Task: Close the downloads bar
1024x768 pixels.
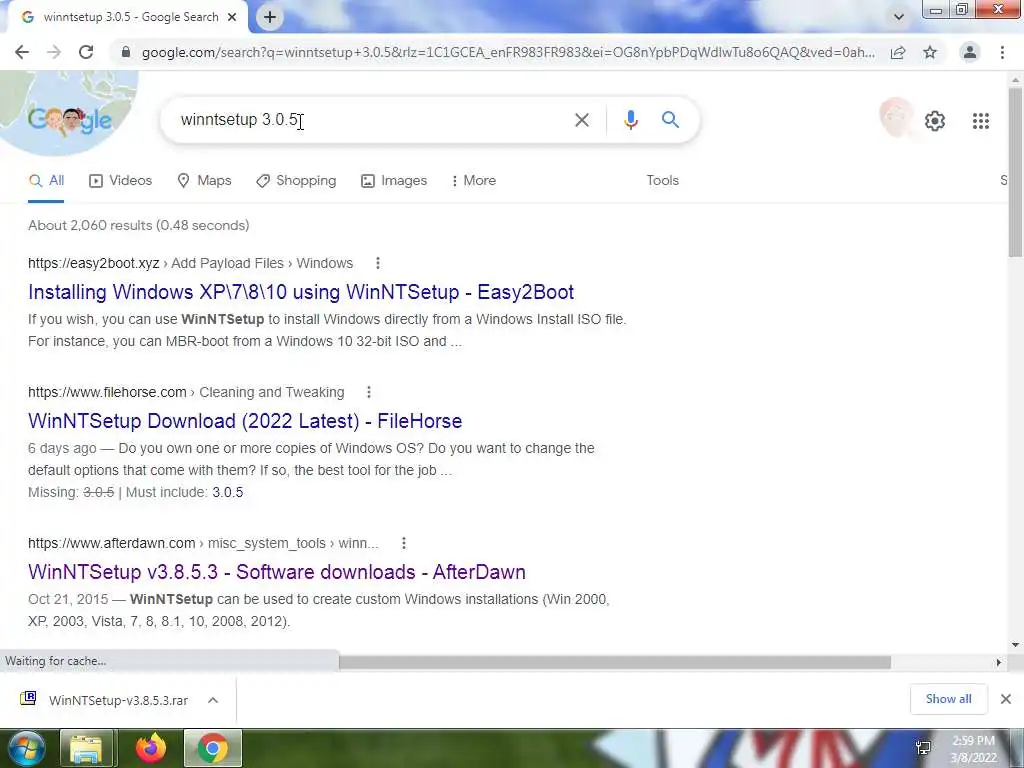Action: pyautogui.click(x=1006, y=699)
